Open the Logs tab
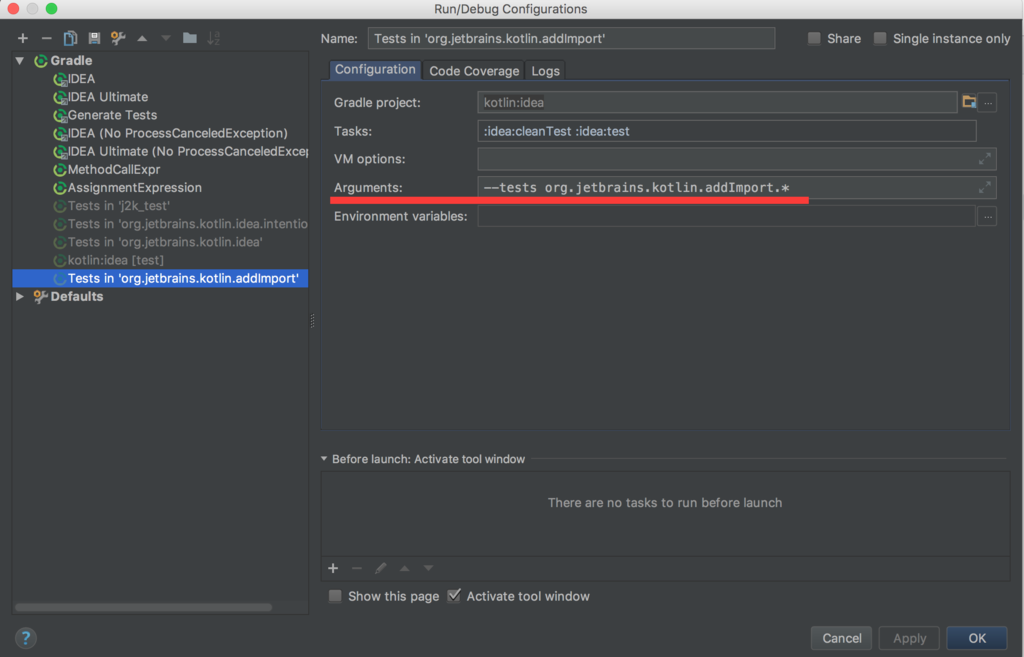This screenshot has width=1024, height=657. click(545, 70)
